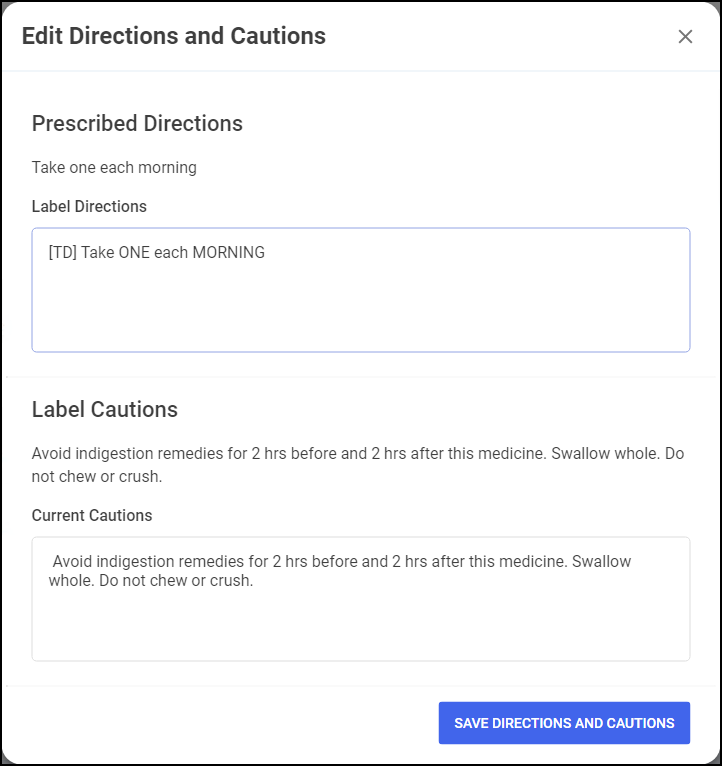
Task: Click the 'Label Directions' field label
Action: (x=89, y=207)
